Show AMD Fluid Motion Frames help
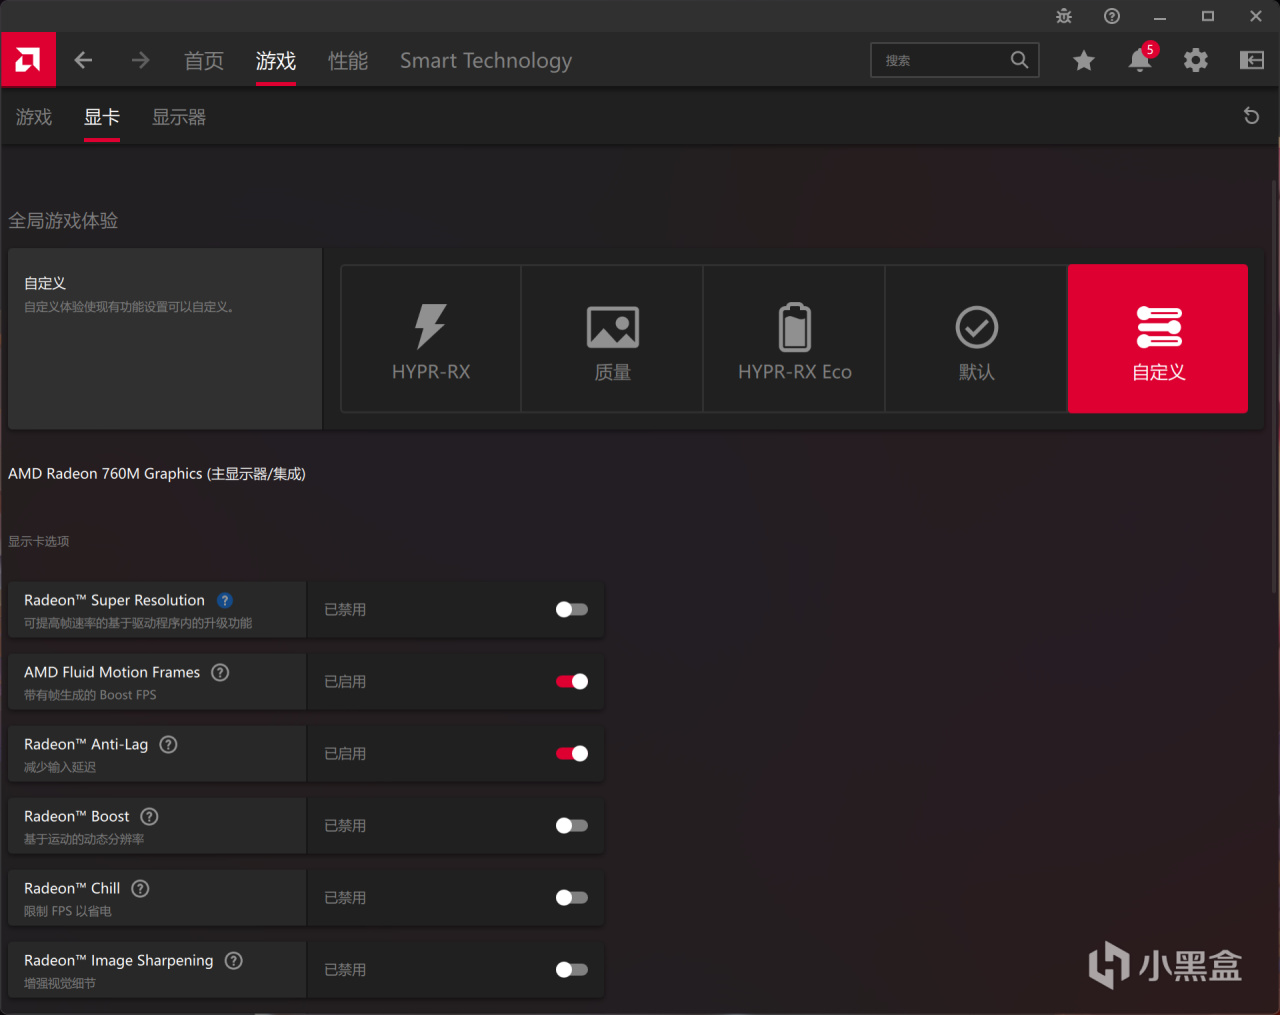Image resolution: width=1280 pixels, height=1015 pixels. pos(220,672)
